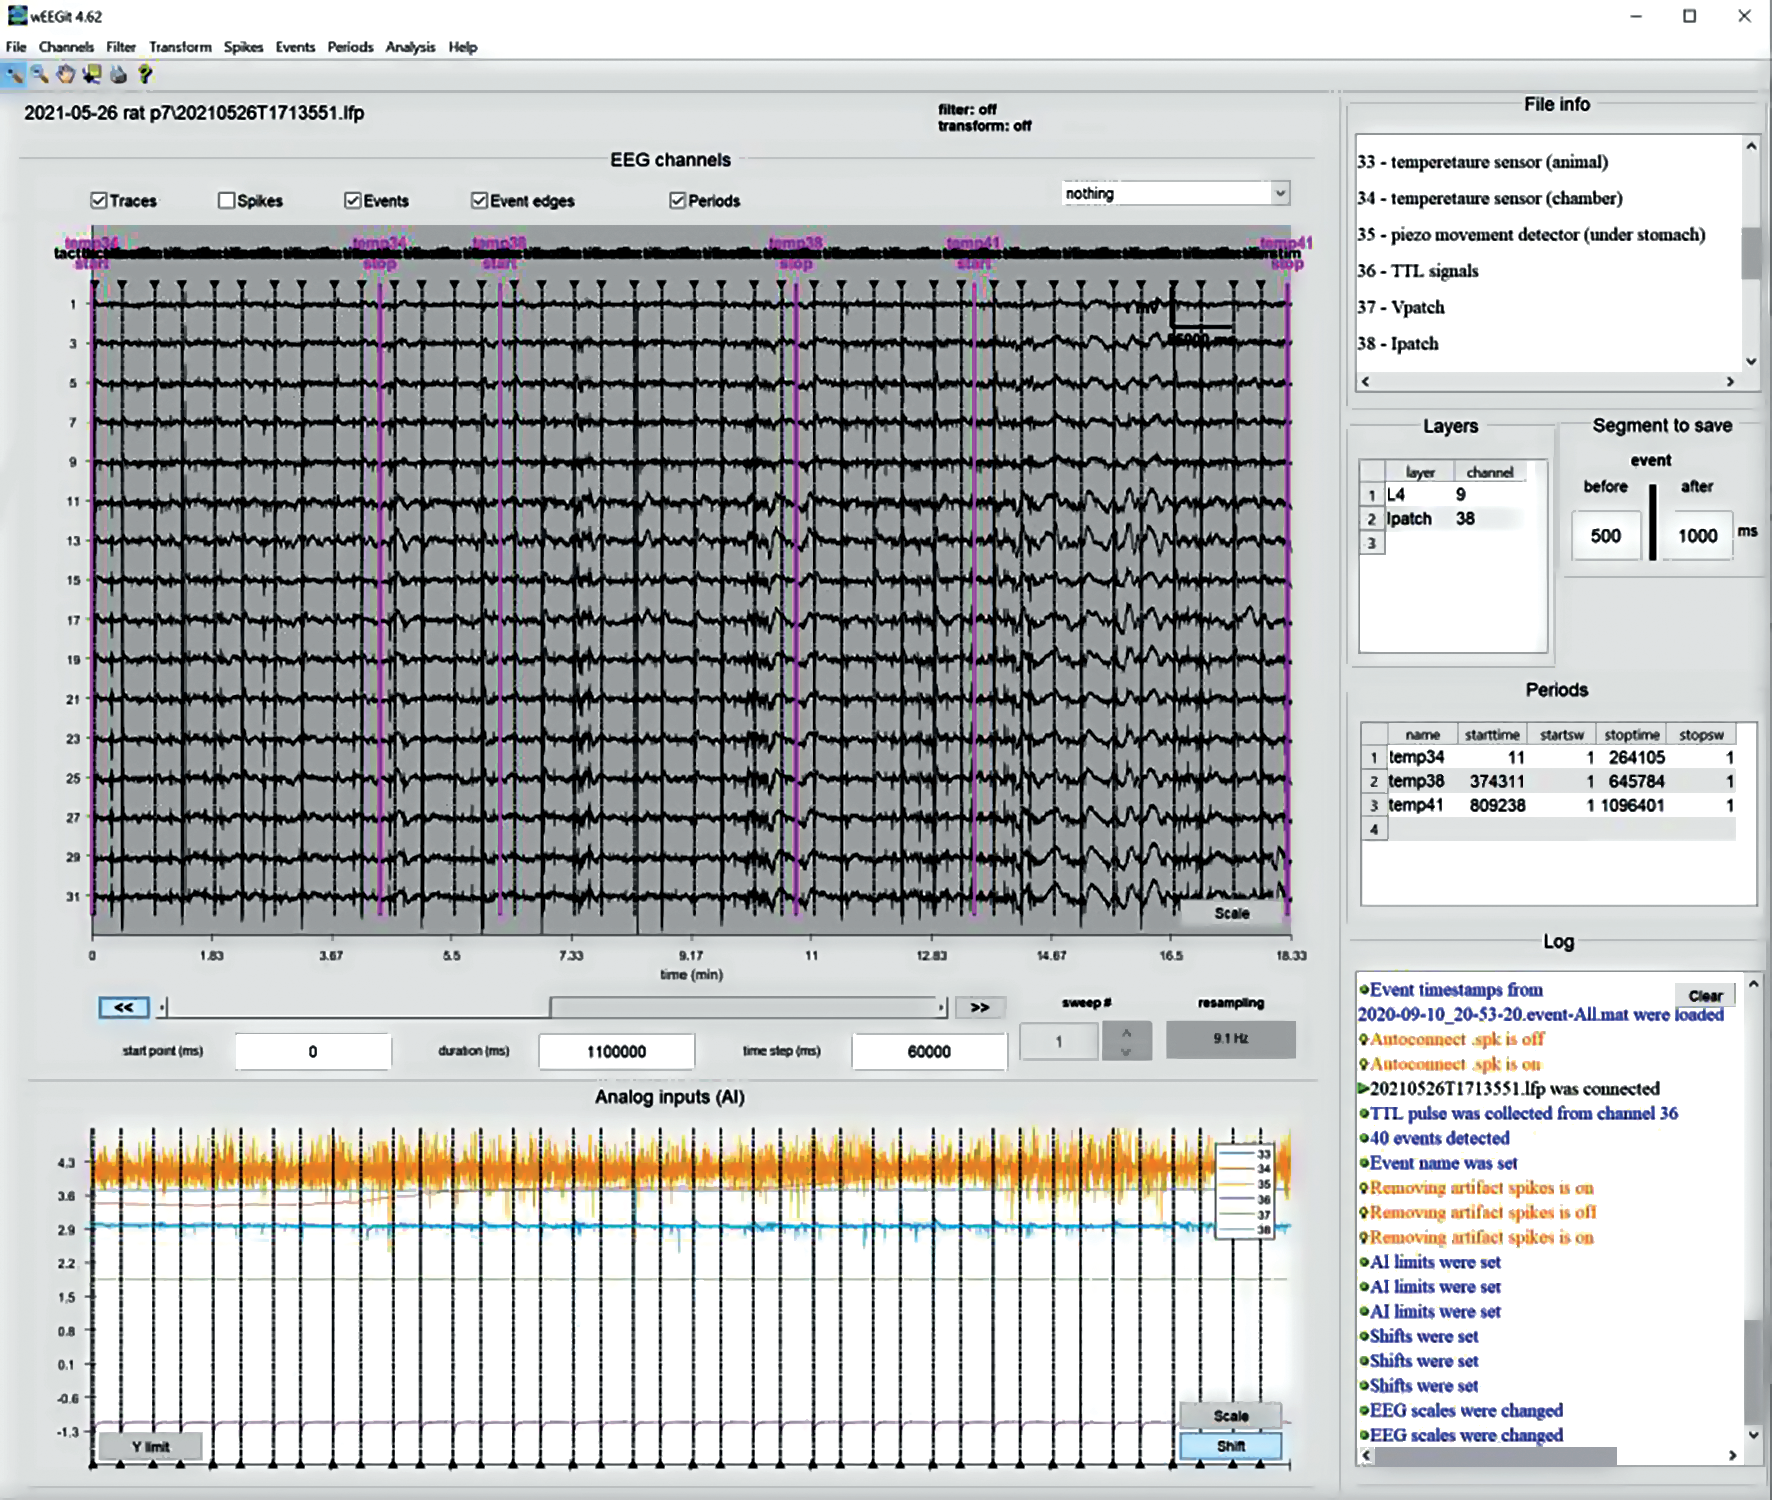Viewport: 1772px width, 1500px height.
Task: Click the duration (ms) input field
Action: (x=616, y=1051)
